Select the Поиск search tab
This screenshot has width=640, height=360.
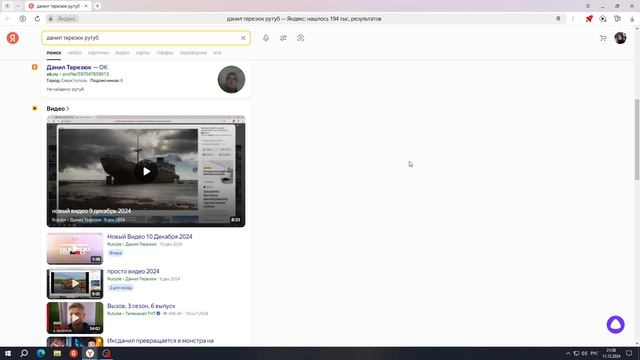pos(53,53)
